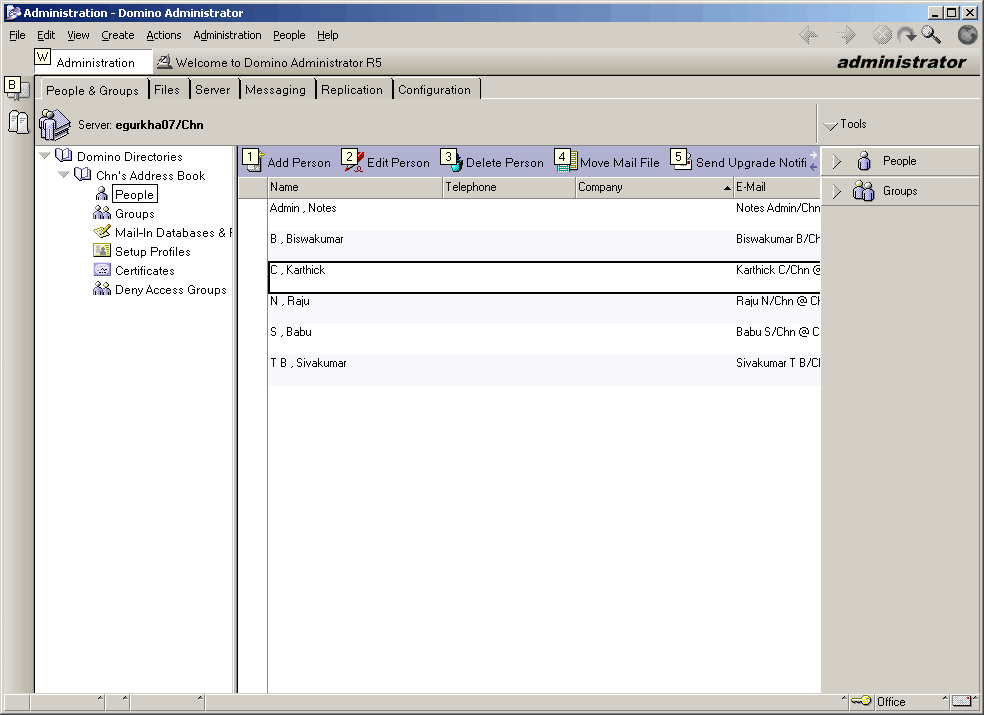The height and width of the screenshot is (715, 984).
Task: Click the bookmark bar icon marked B
Action: [17, 88]
